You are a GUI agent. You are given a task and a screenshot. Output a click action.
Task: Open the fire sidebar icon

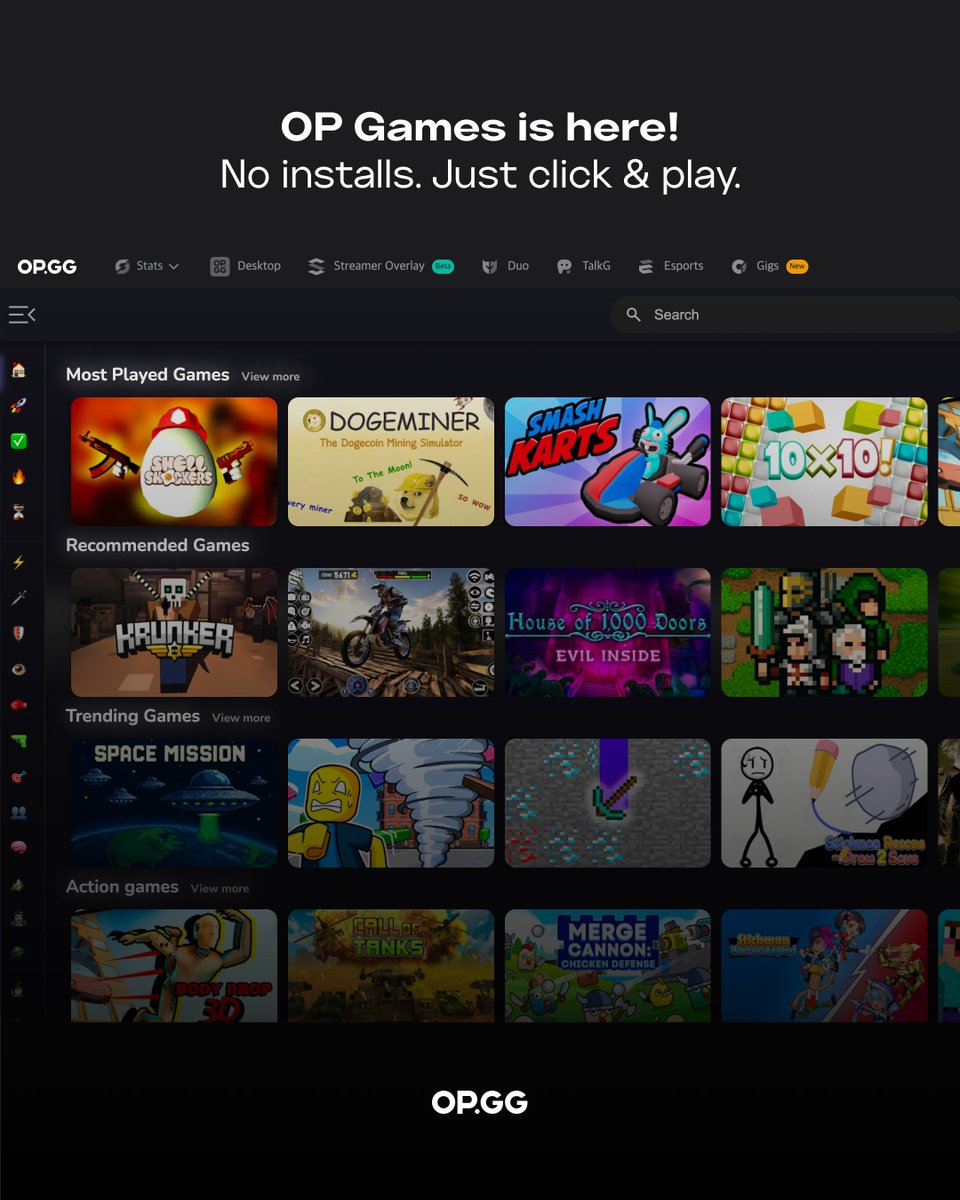[x=18, y=477]
